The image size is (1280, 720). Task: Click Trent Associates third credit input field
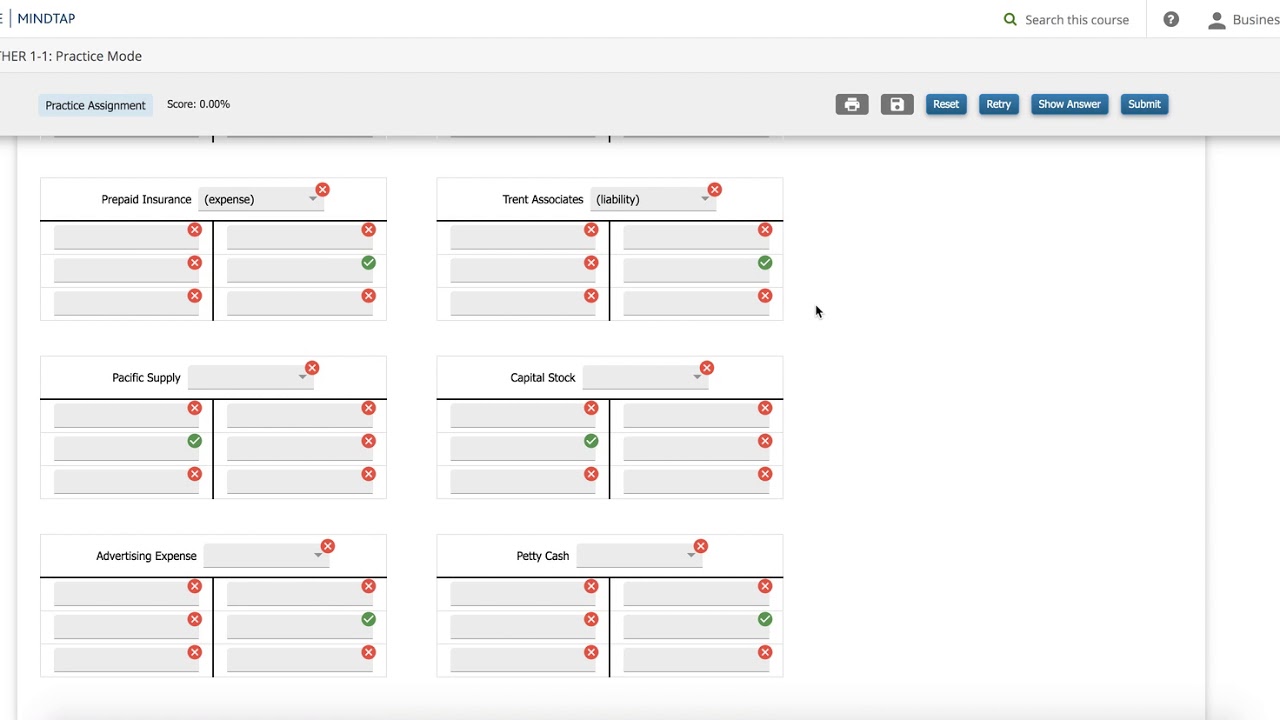[696, 303]
